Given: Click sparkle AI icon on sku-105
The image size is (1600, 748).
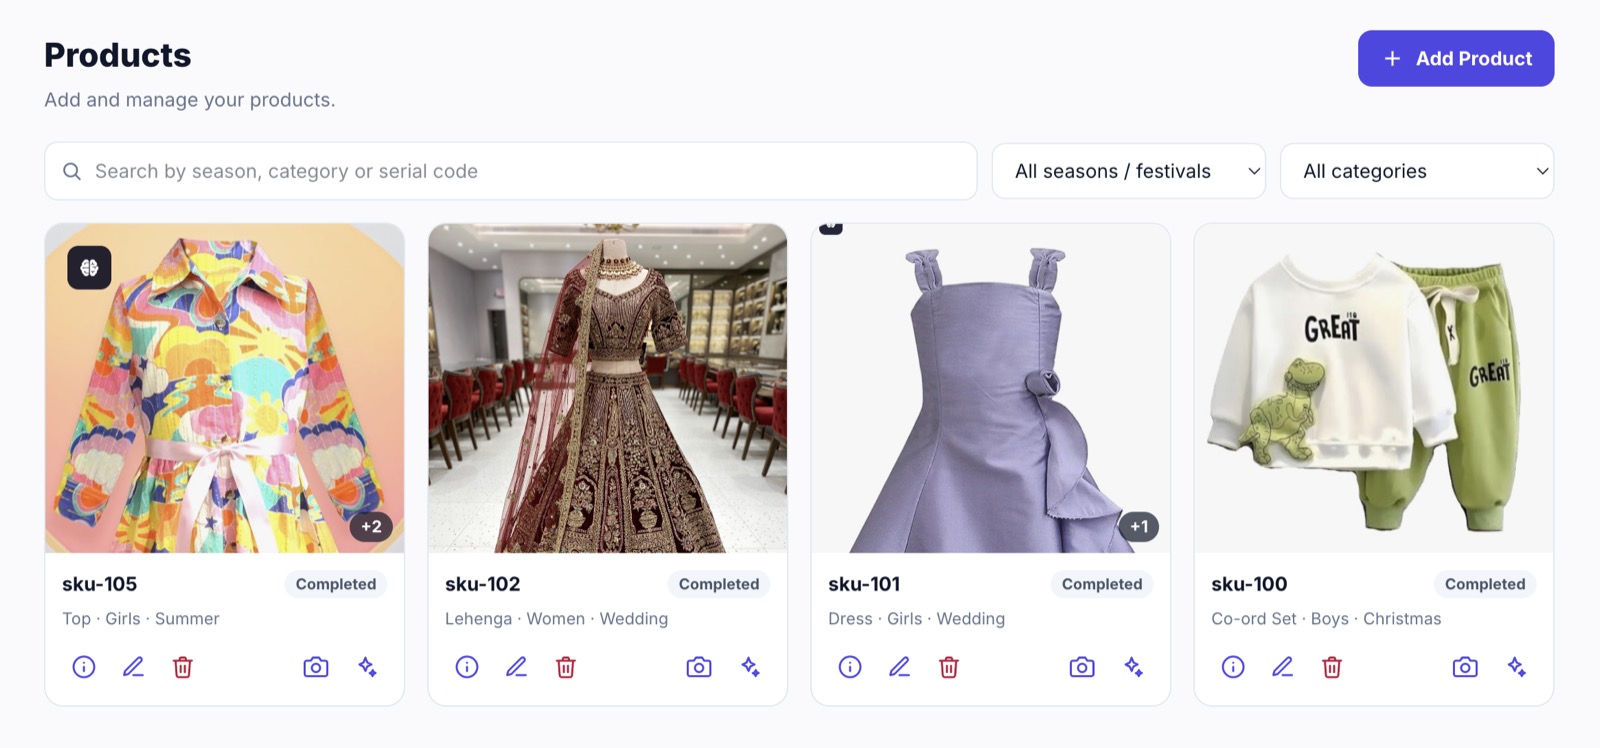Looking at the screenshot, I should (368, 667).
